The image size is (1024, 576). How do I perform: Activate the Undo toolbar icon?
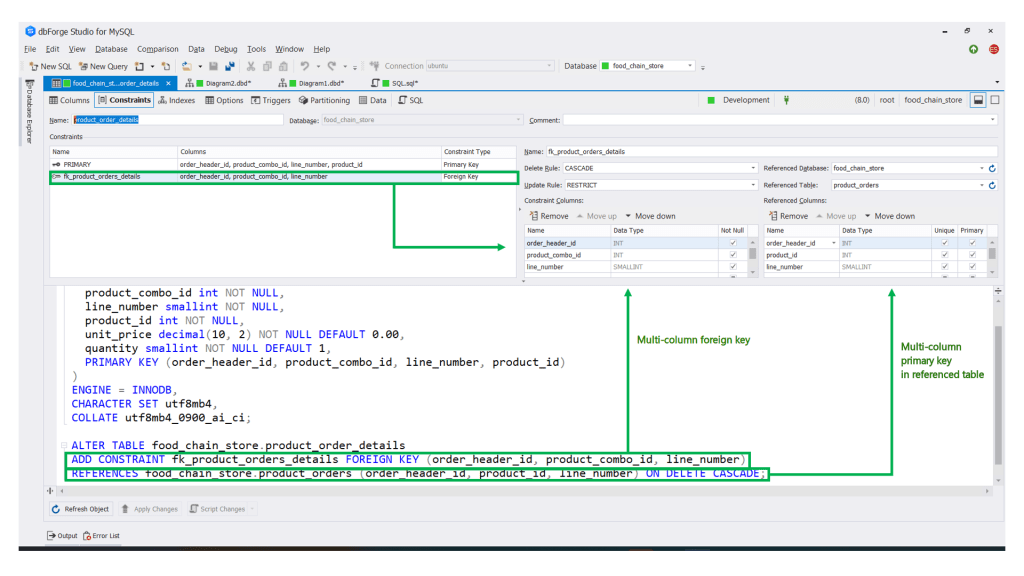coord(305,66)
